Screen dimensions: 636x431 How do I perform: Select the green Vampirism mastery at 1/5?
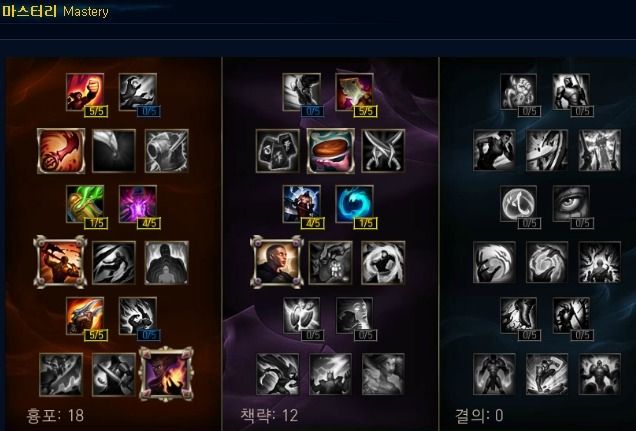click(85, 204)
